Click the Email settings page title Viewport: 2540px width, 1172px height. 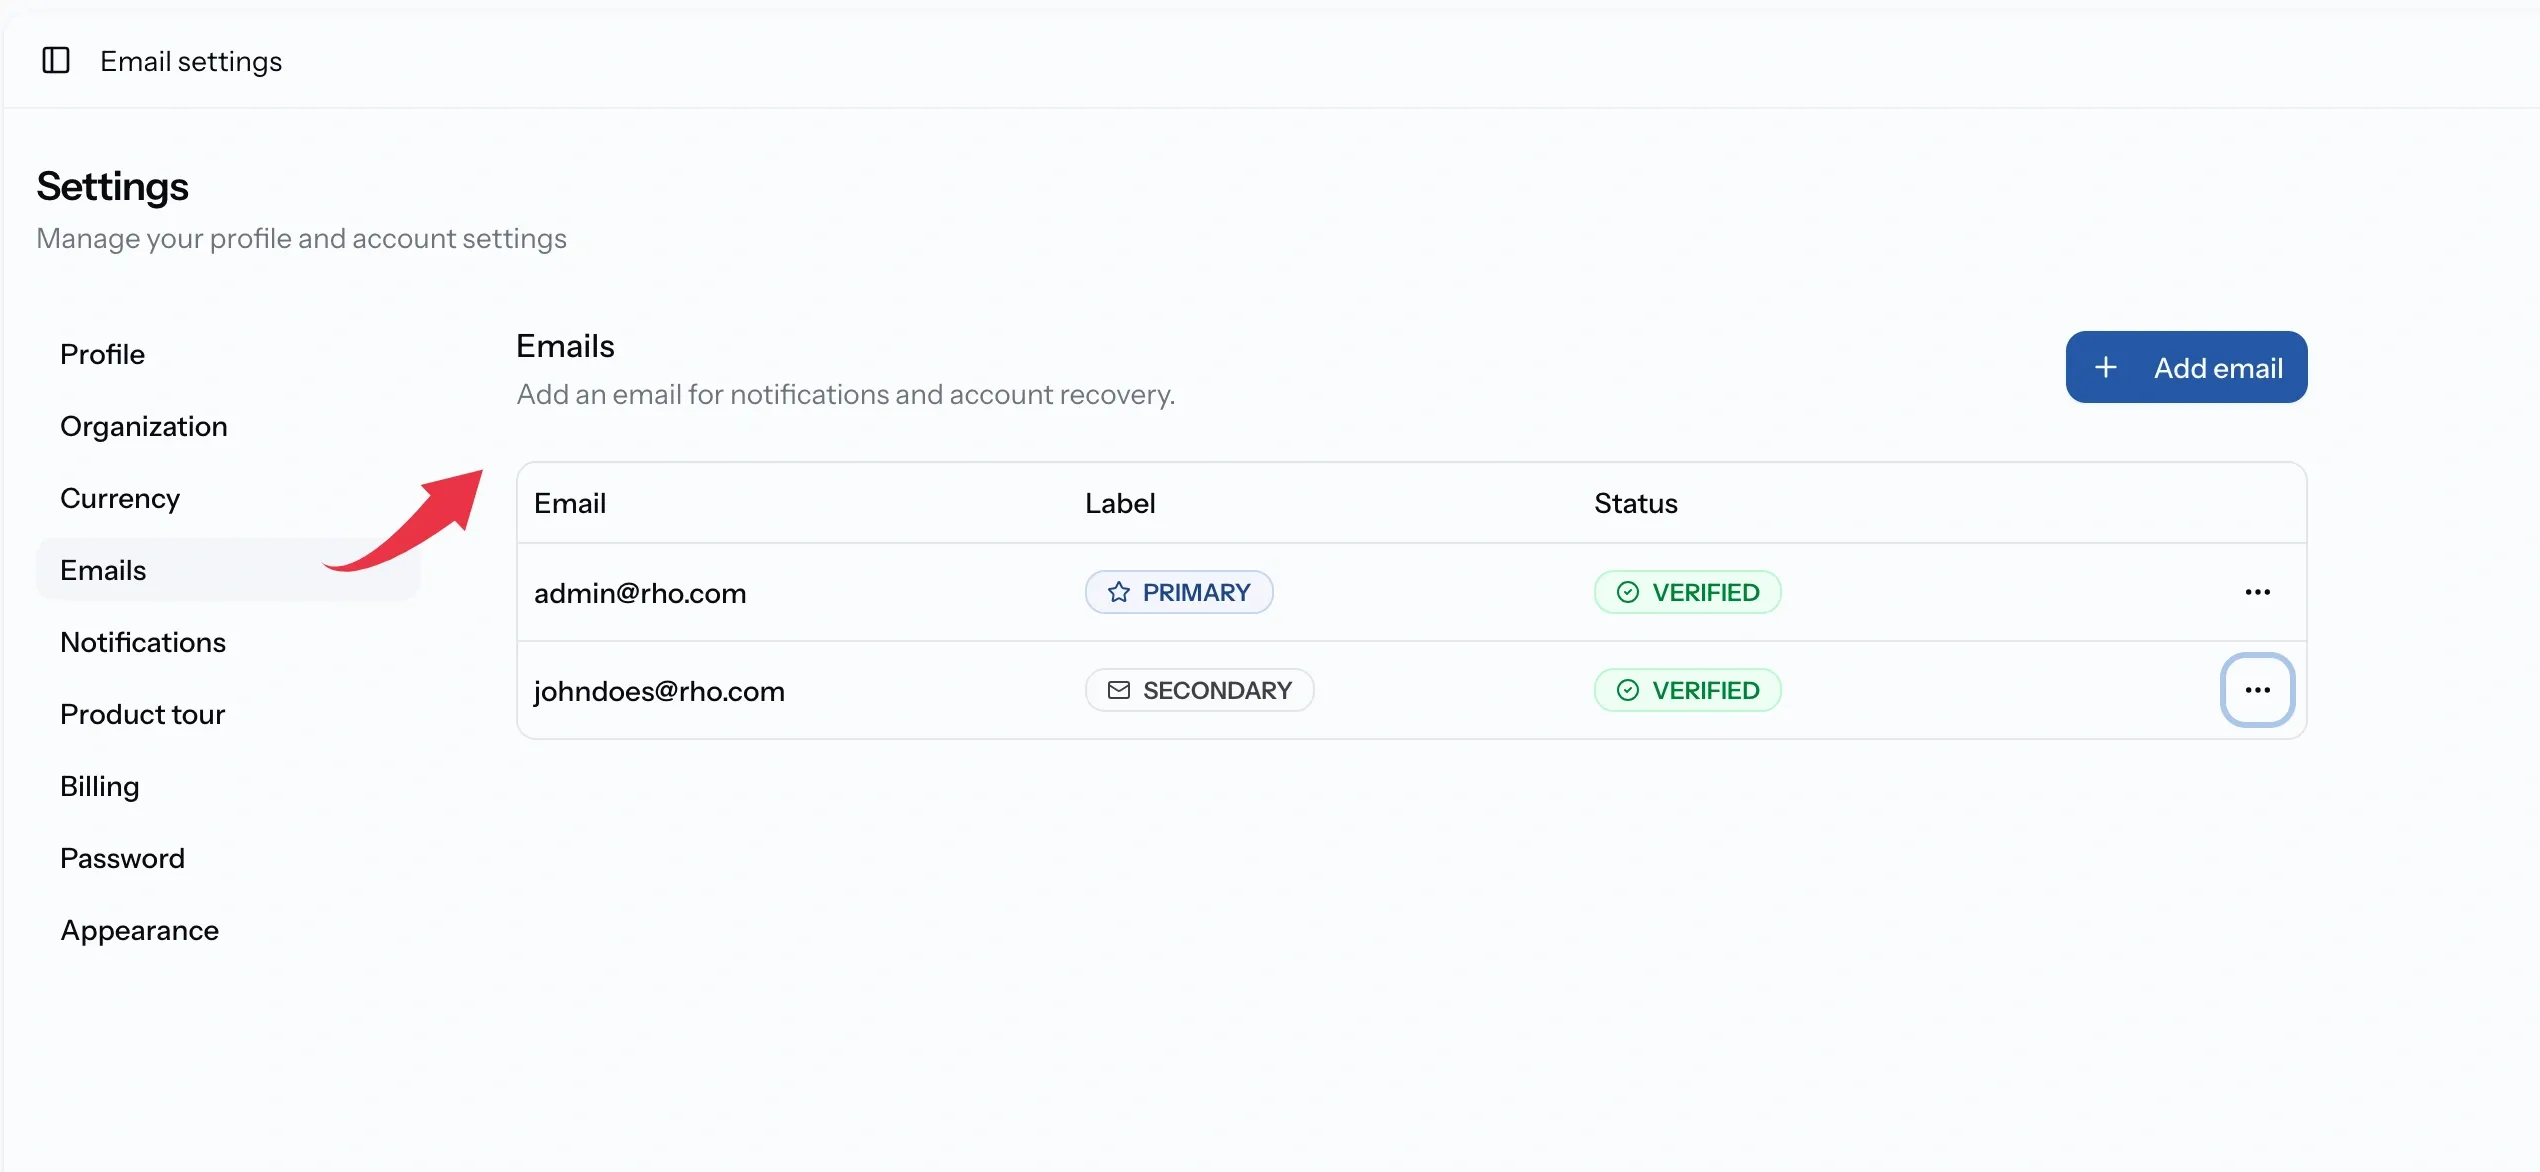point(191,61)
